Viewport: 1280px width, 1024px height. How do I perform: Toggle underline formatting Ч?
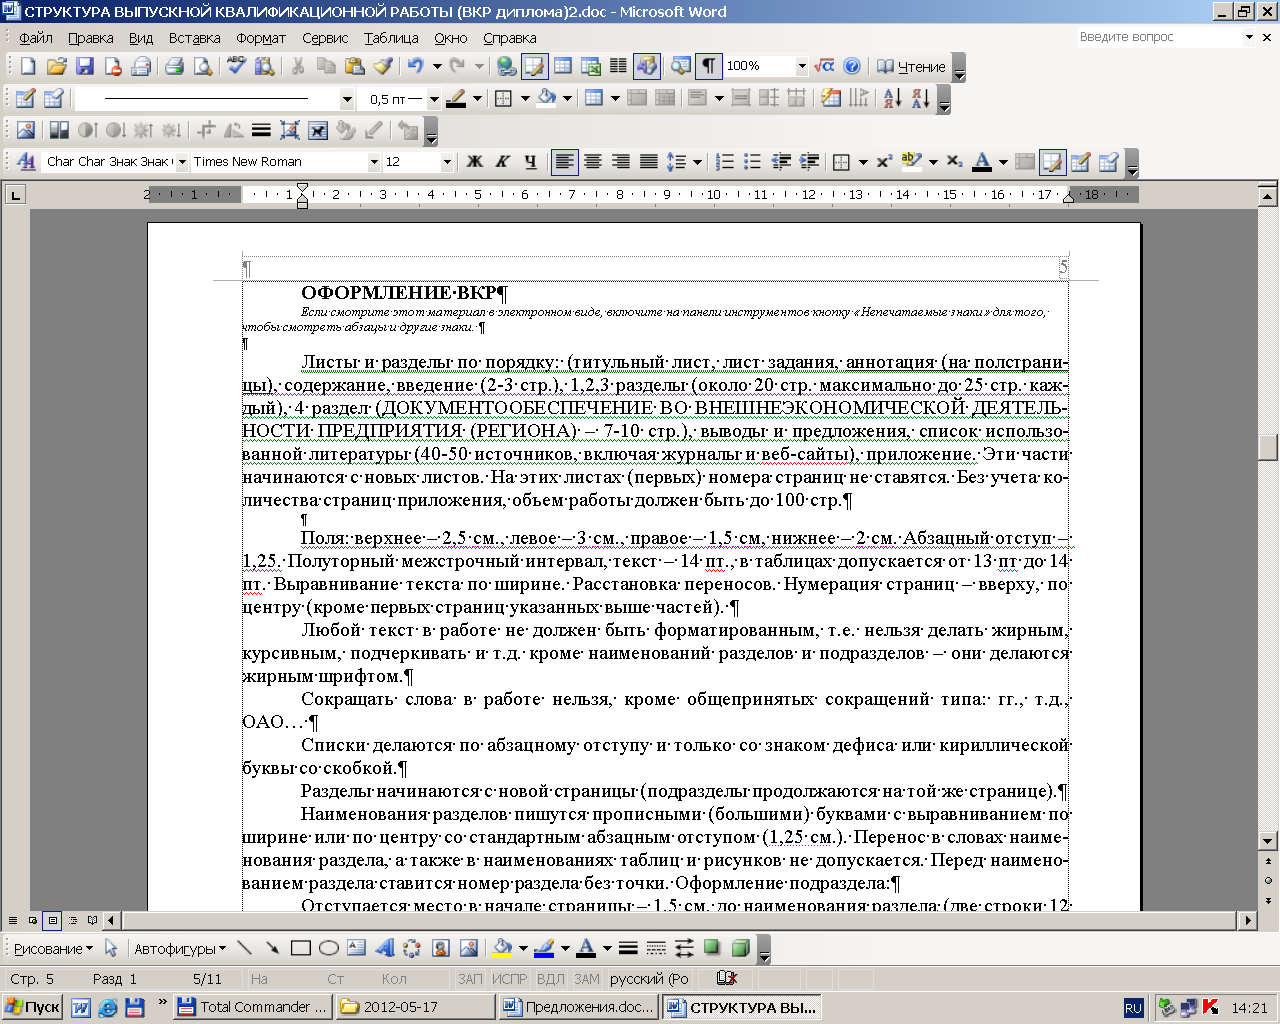pyautogui.click(x=531, y=162)
